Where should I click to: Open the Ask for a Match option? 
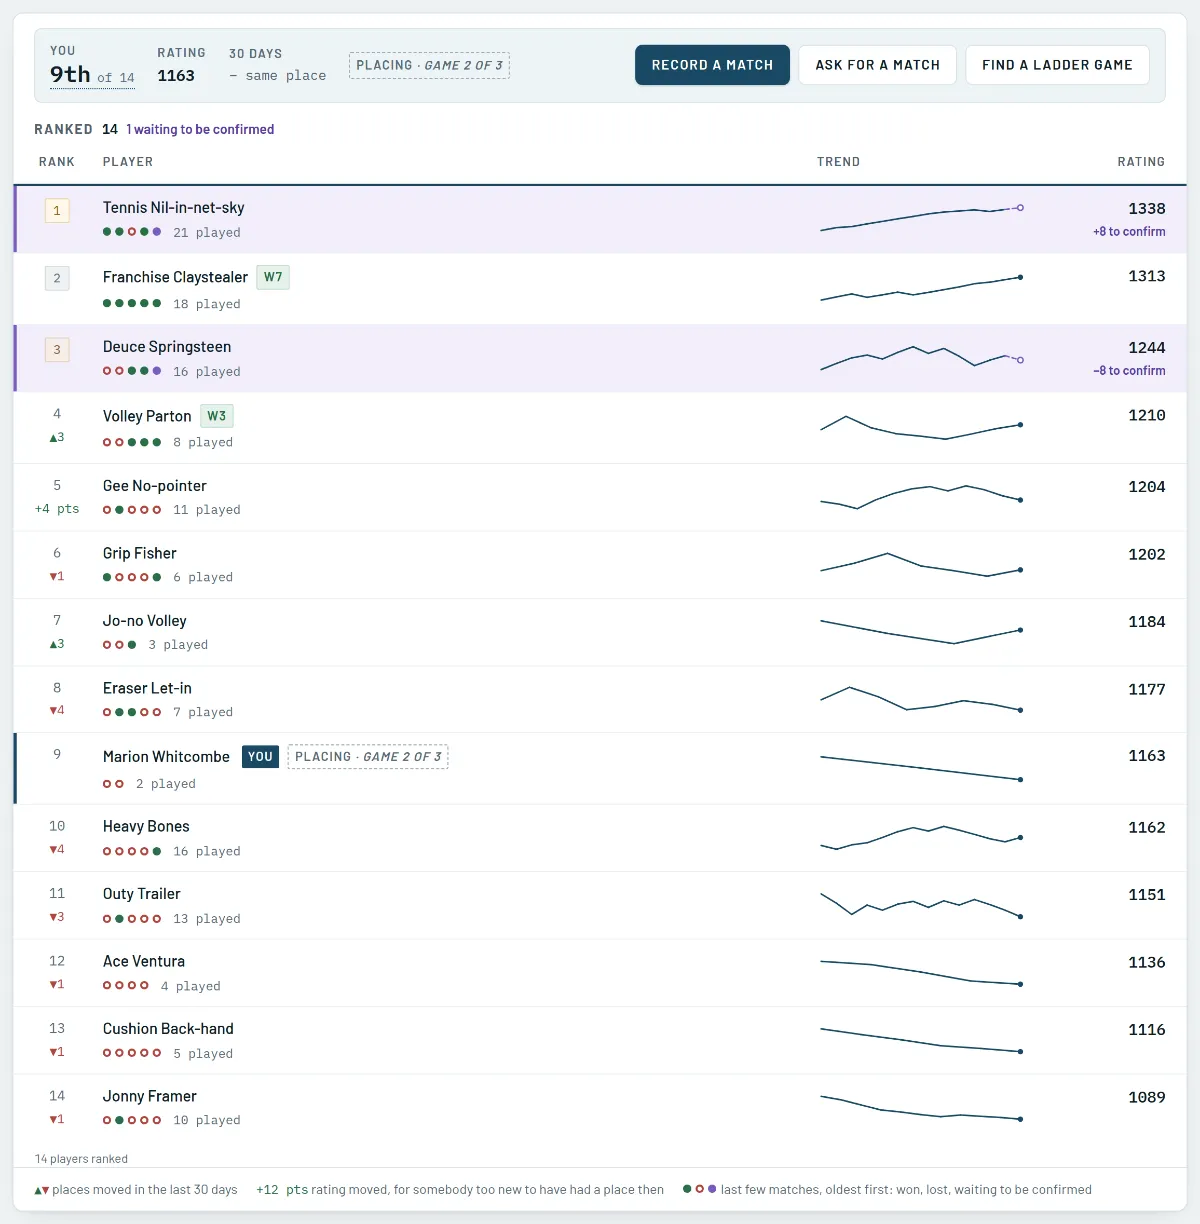[877, 65]
